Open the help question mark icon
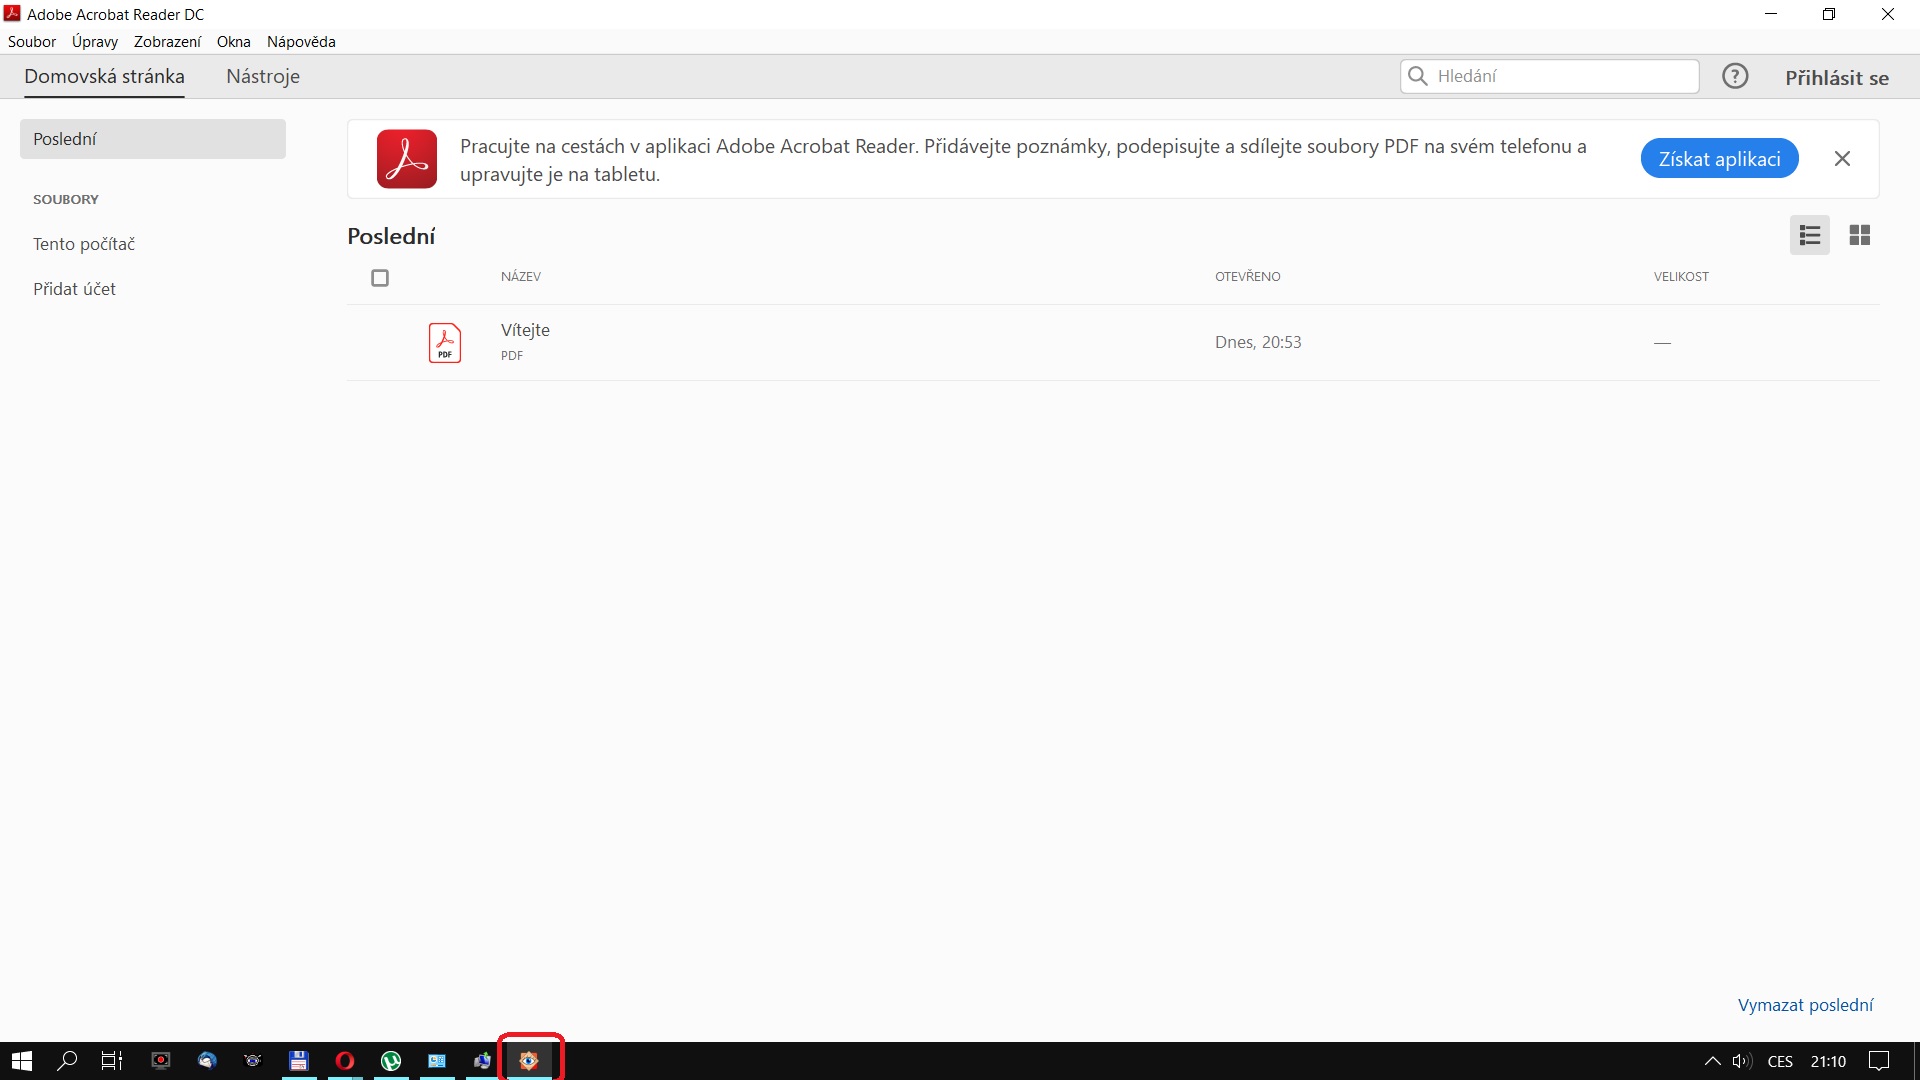This screenshot has height=1080, width=1920. click(1735, 76)
